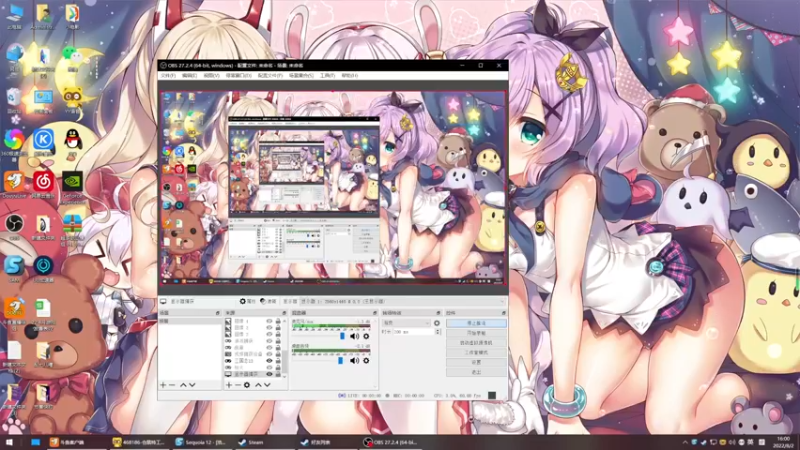Pop out the 场景 dock panel
Image resolution: width=800 pixels, height=450 pixels.
(x=218, y=313)
